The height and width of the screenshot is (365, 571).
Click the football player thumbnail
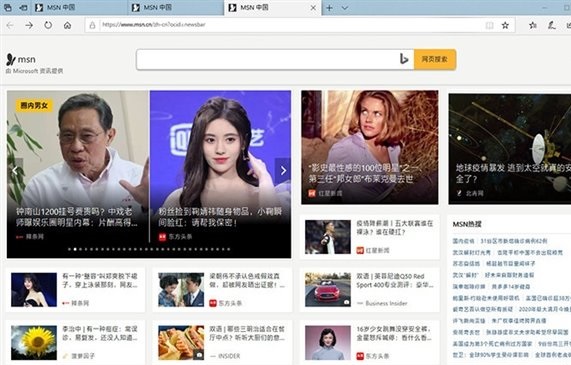[328, 237]
